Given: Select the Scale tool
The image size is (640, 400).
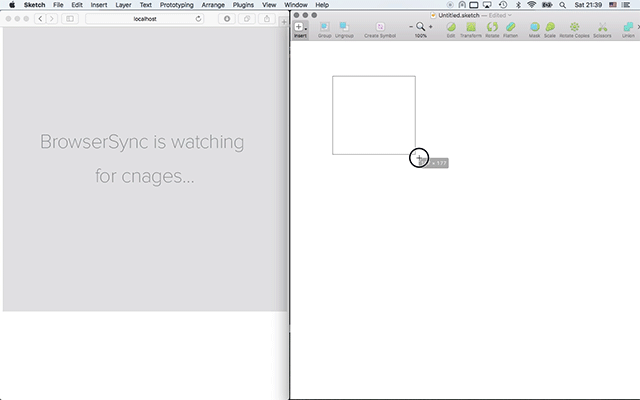Looking at the screenshot, I should (x=550, y=27).
